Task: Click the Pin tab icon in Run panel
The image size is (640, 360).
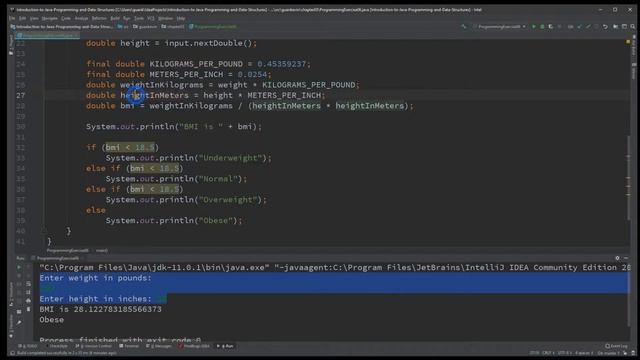Action: 19,322
